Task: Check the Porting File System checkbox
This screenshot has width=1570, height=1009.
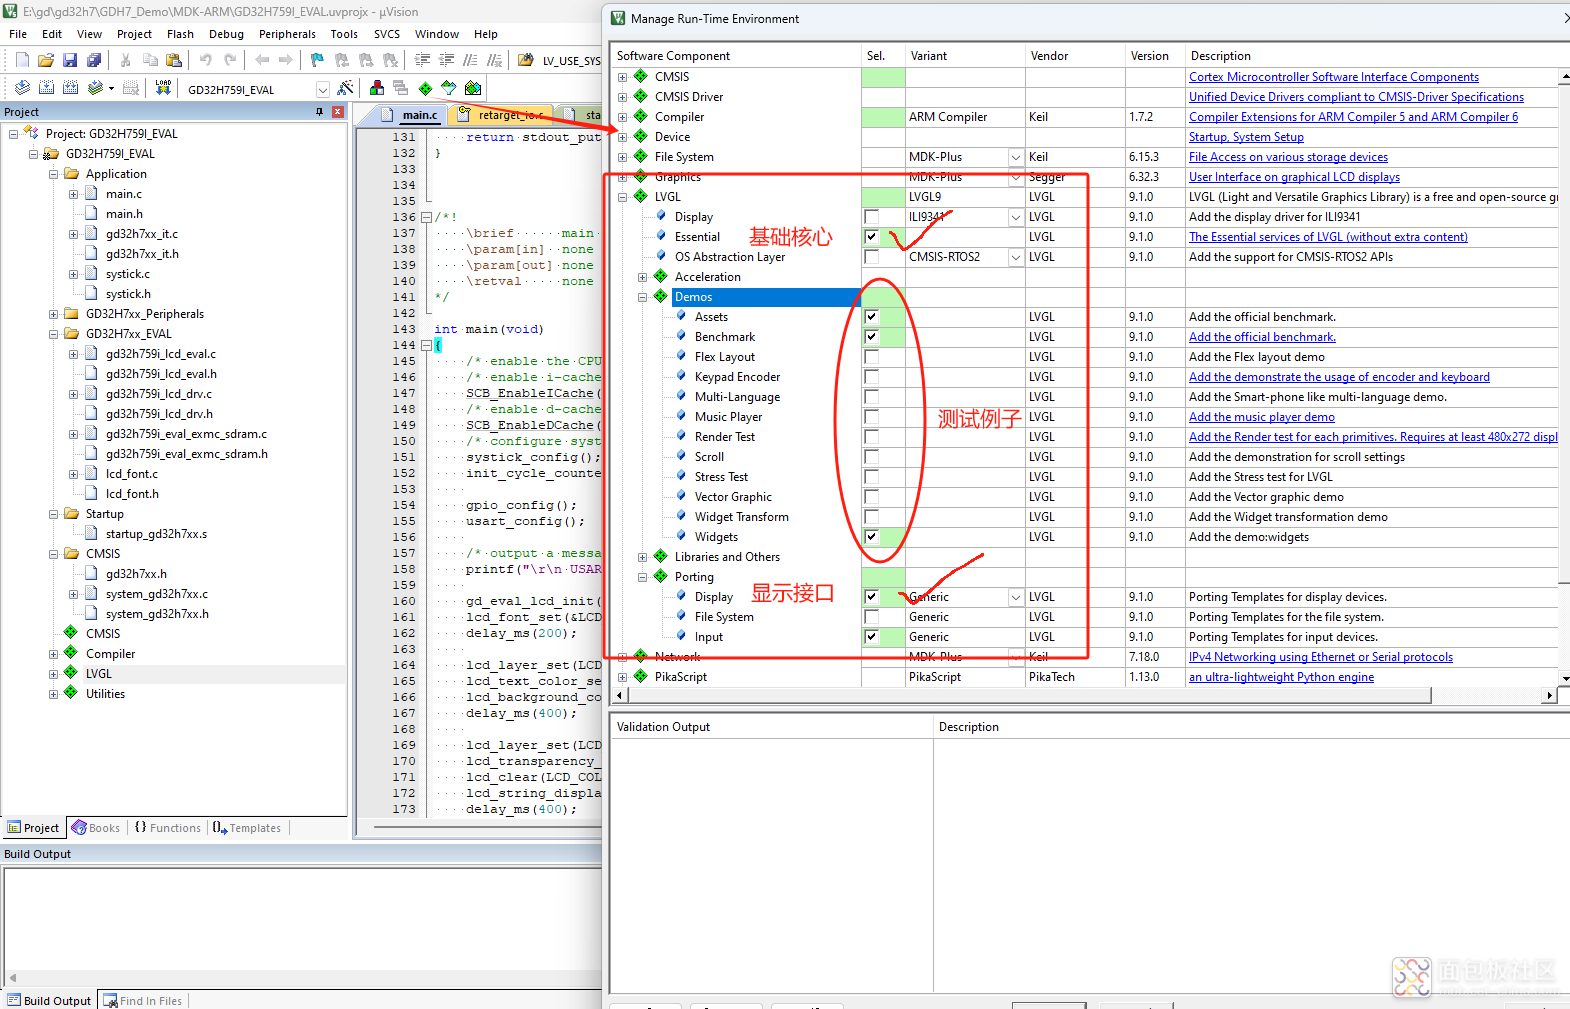Action: click(x=872, y=617)
